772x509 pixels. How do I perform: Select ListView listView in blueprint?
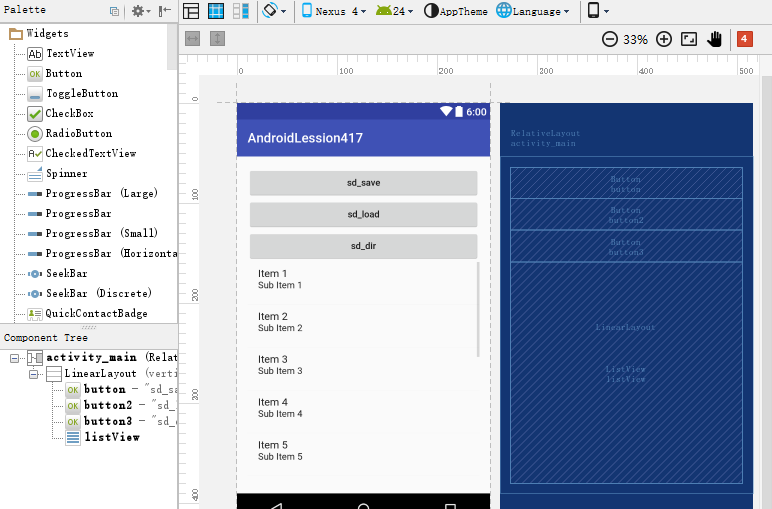coord(626,374)
